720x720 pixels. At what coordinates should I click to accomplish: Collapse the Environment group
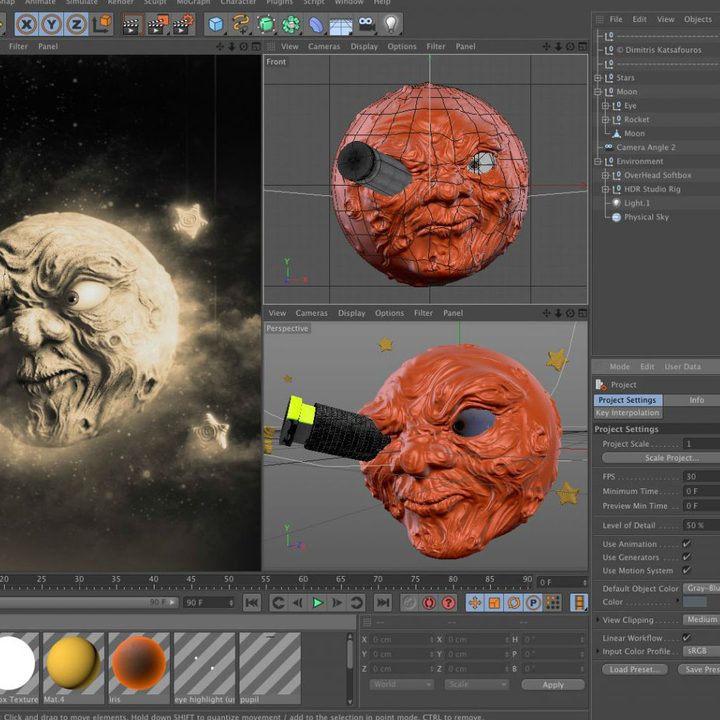pyautogui.click(x=598, y=162)
